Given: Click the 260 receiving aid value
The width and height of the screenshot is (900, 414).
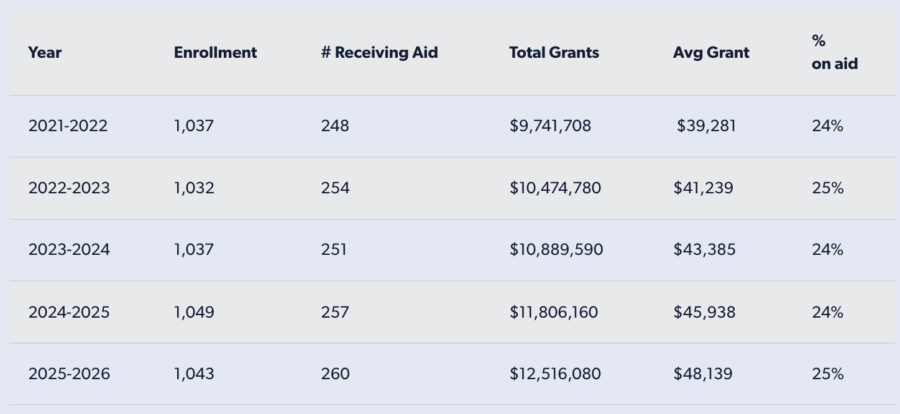Looking at the screenshot, I should [335, 374].
